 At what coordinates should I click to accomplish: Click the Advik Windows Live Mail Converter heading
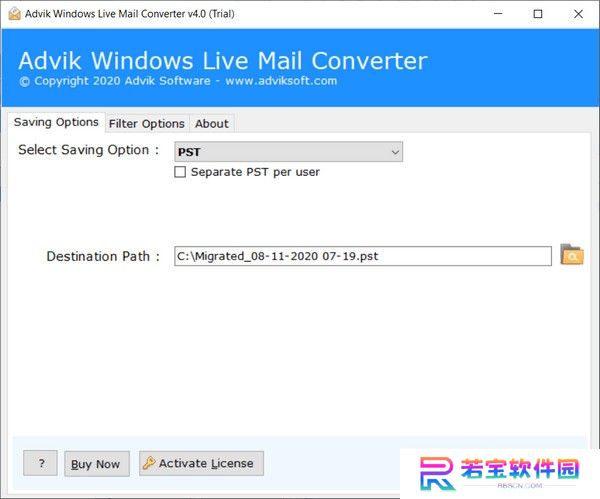coord(223,61)
